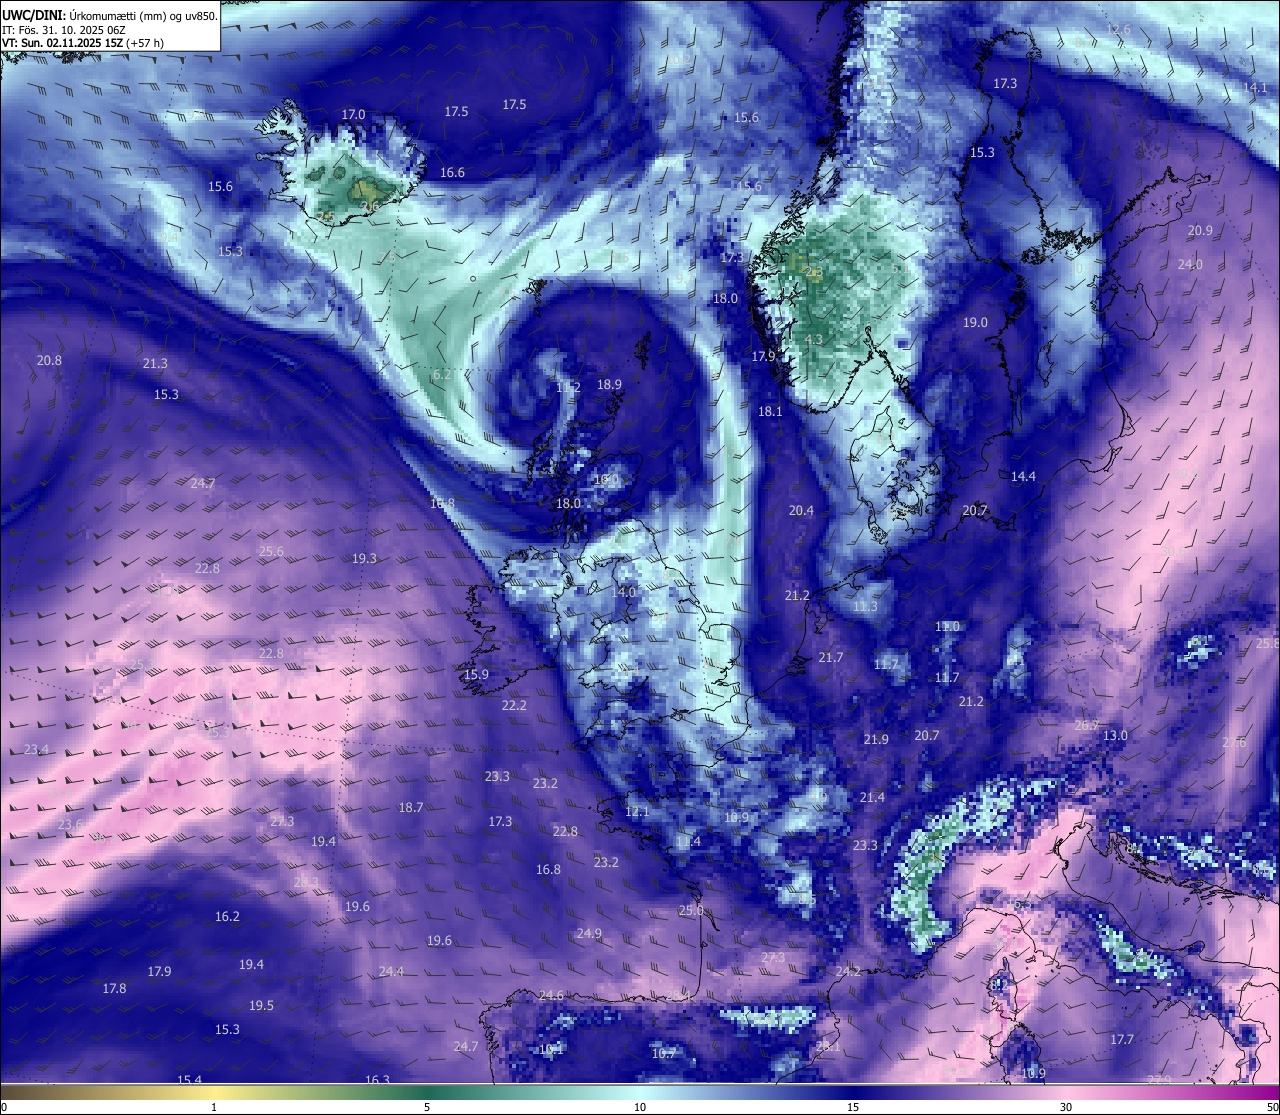
Task: Click the 25.6 value label
Action: [x=271, y=552]
